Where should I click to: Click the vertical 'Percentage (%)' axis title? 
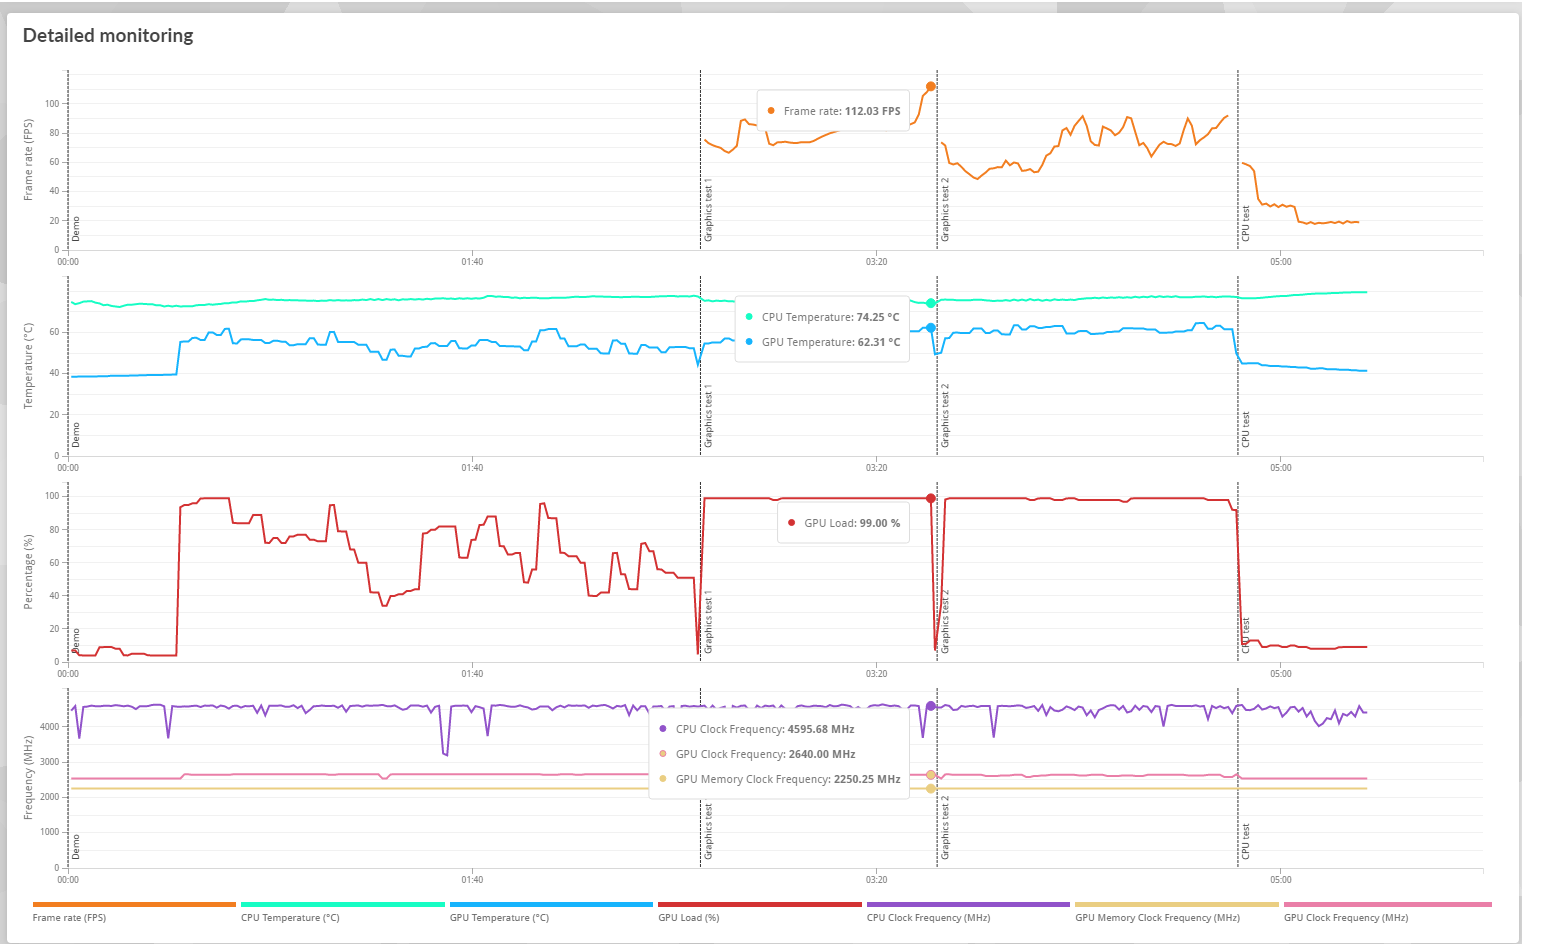tap(28, 571)
